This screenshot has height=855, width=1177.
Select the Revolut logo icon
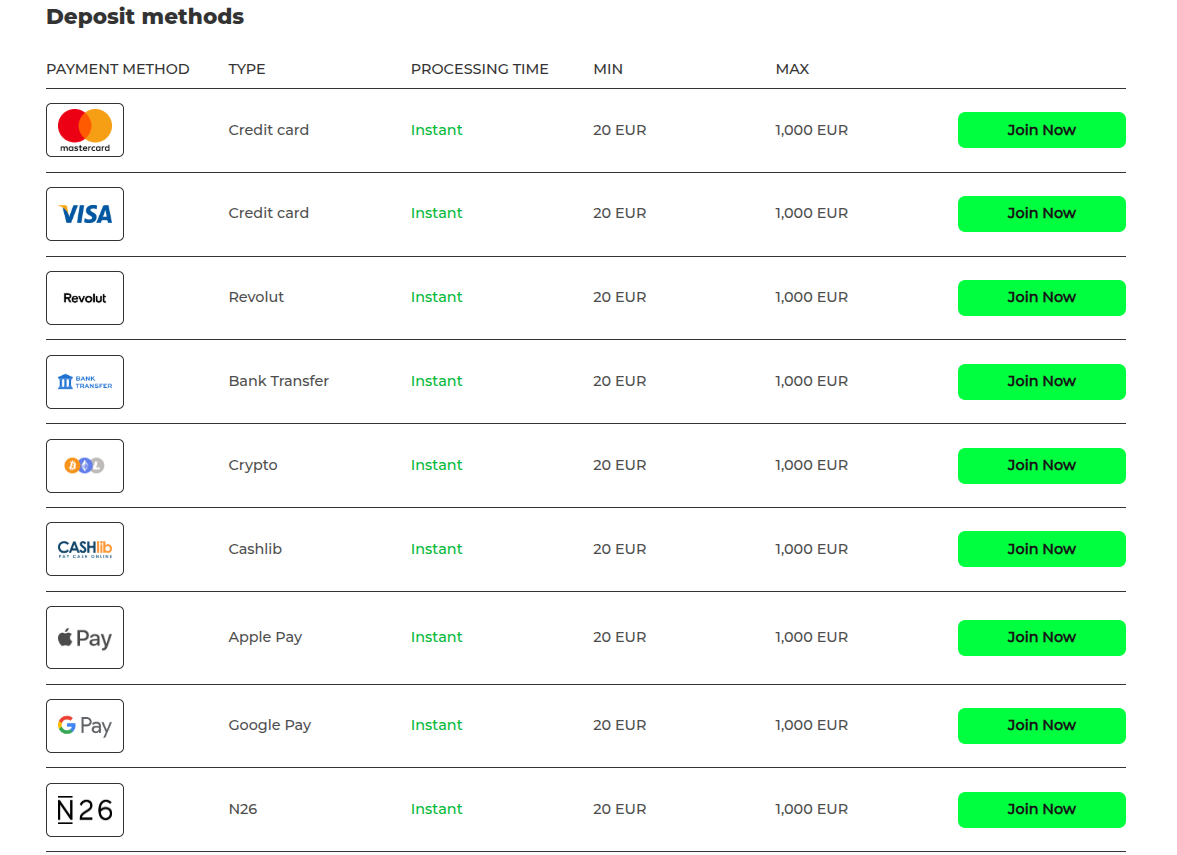tap(85, 298)
